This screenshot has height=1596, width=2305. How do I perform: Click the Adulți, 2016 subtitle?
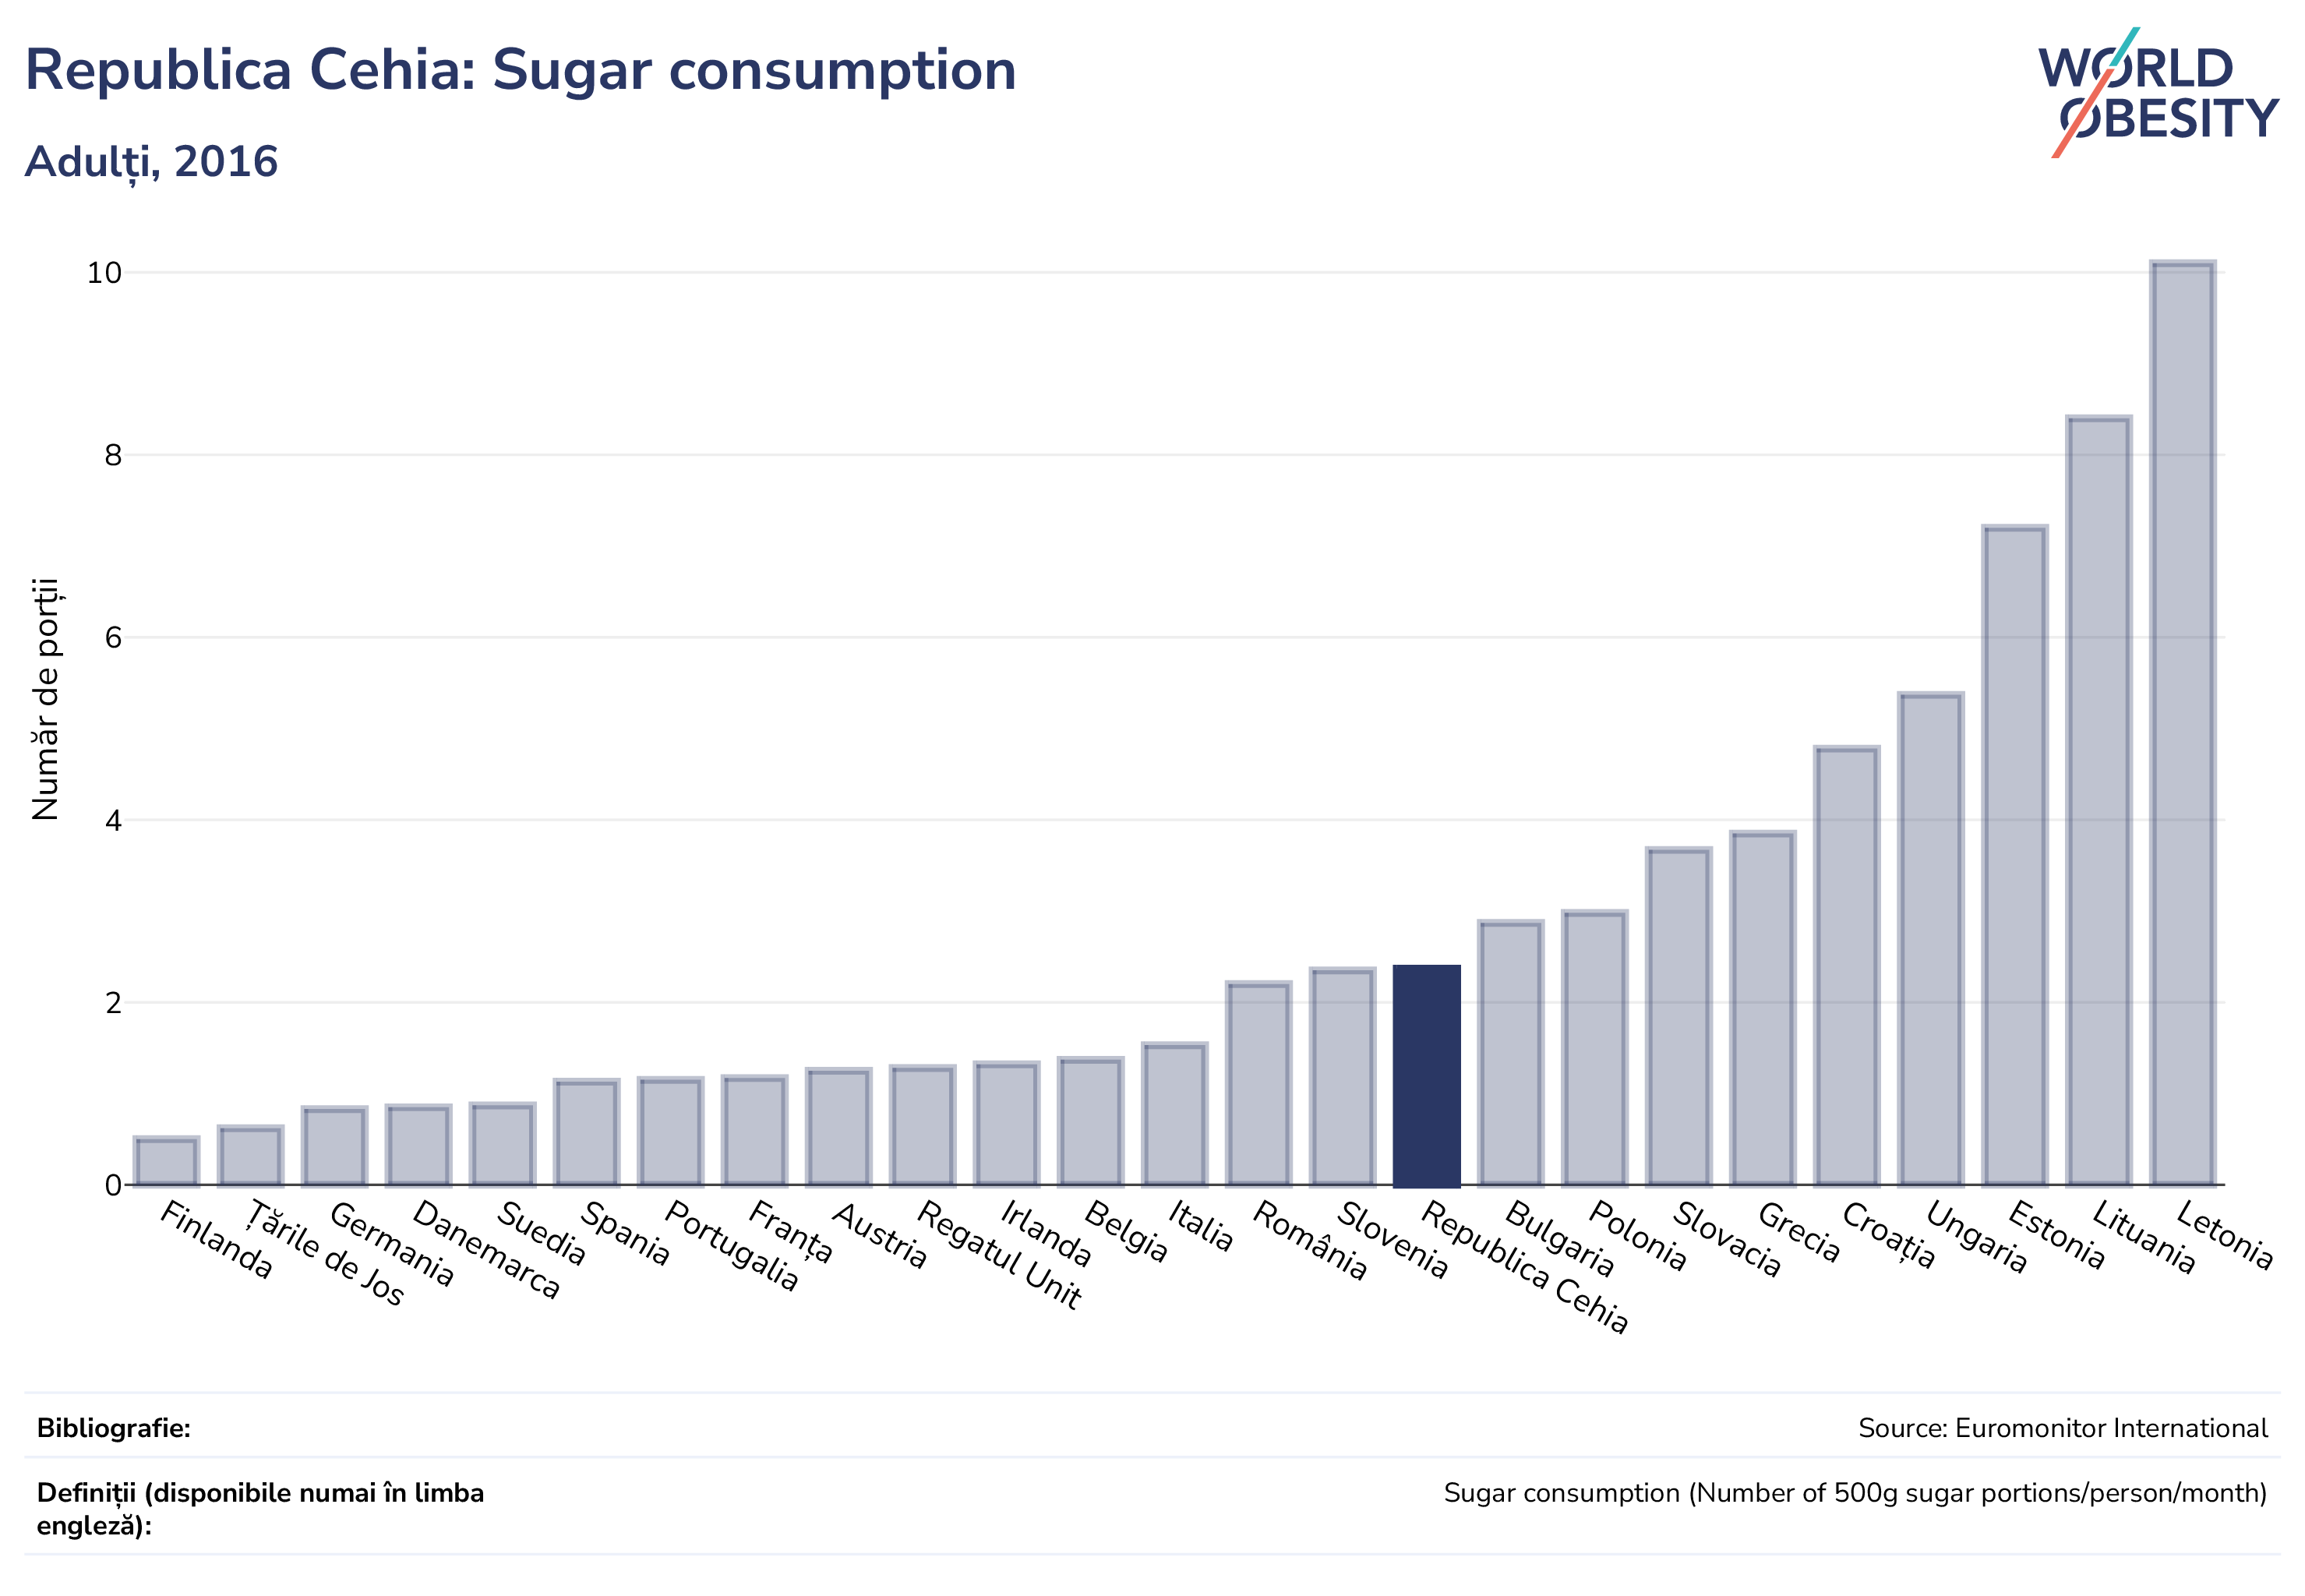[x=151, y=162]
